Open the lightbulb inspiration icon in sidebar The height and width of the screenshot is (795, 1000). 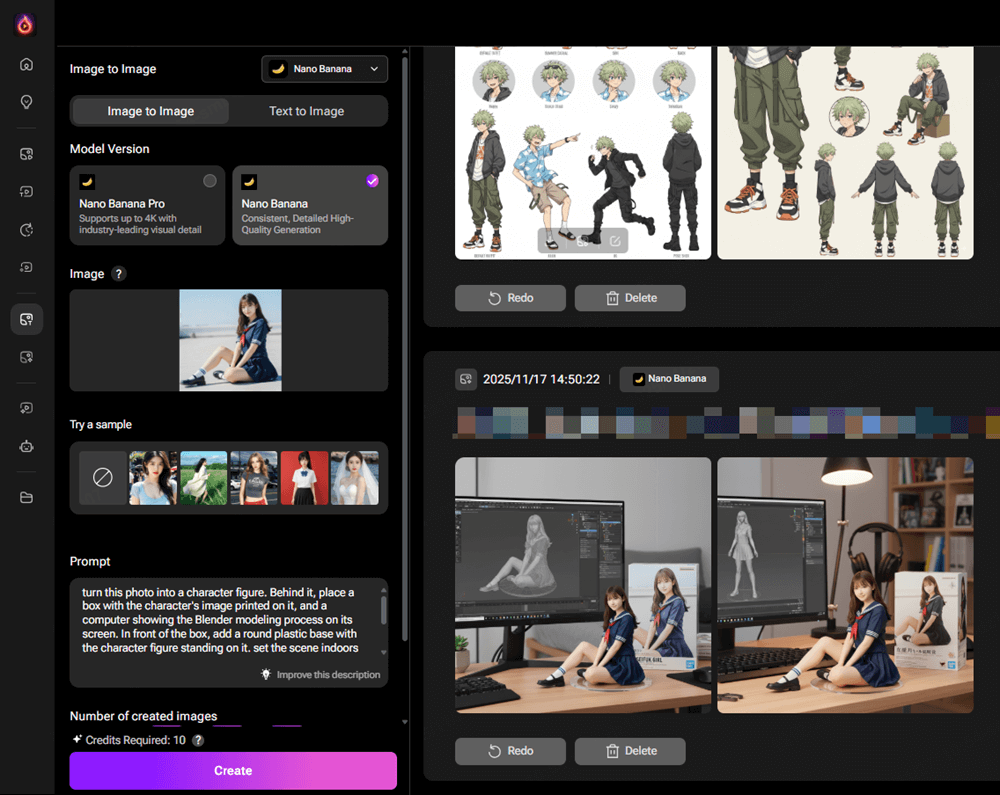coord(26,102)
